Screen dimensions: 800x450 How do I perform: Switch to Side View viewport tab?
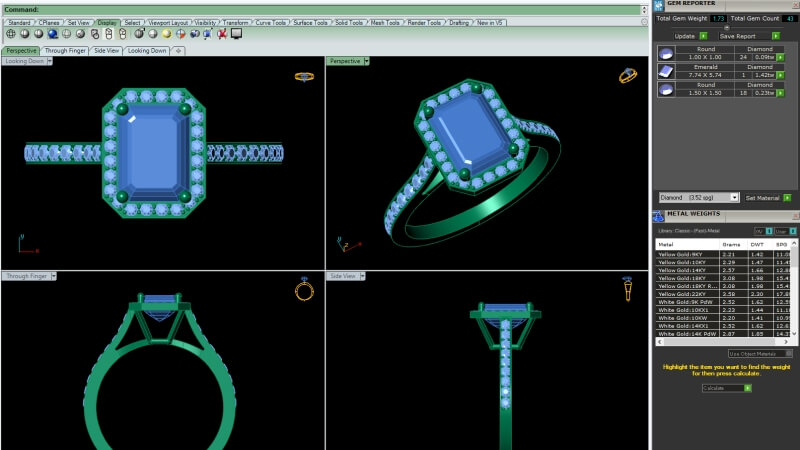107,51
